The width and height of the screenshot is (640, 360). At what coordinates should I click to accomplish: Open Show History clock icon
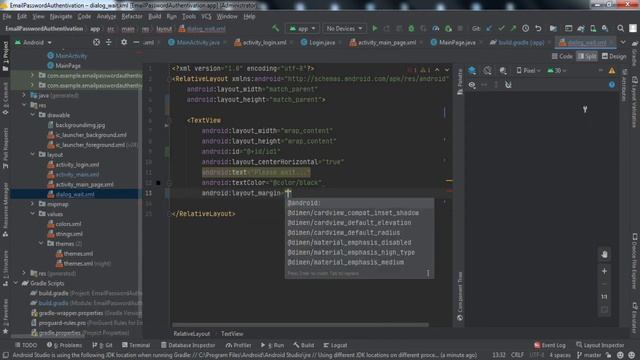click(526, 29)
